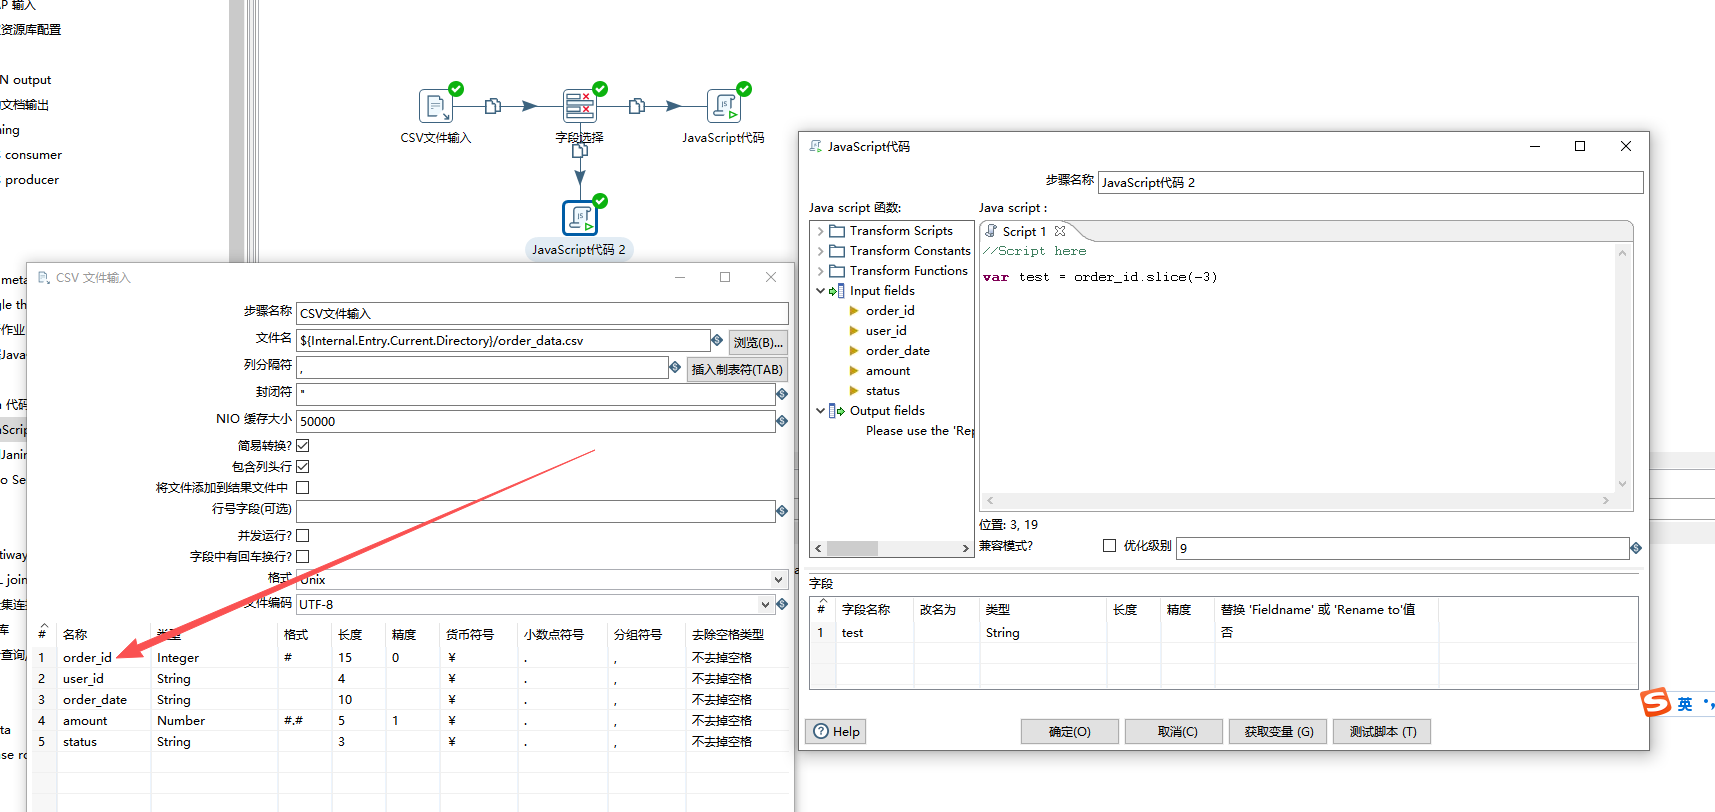Enable the 兼容模式 checkbox

click(x=1109, y=546)
